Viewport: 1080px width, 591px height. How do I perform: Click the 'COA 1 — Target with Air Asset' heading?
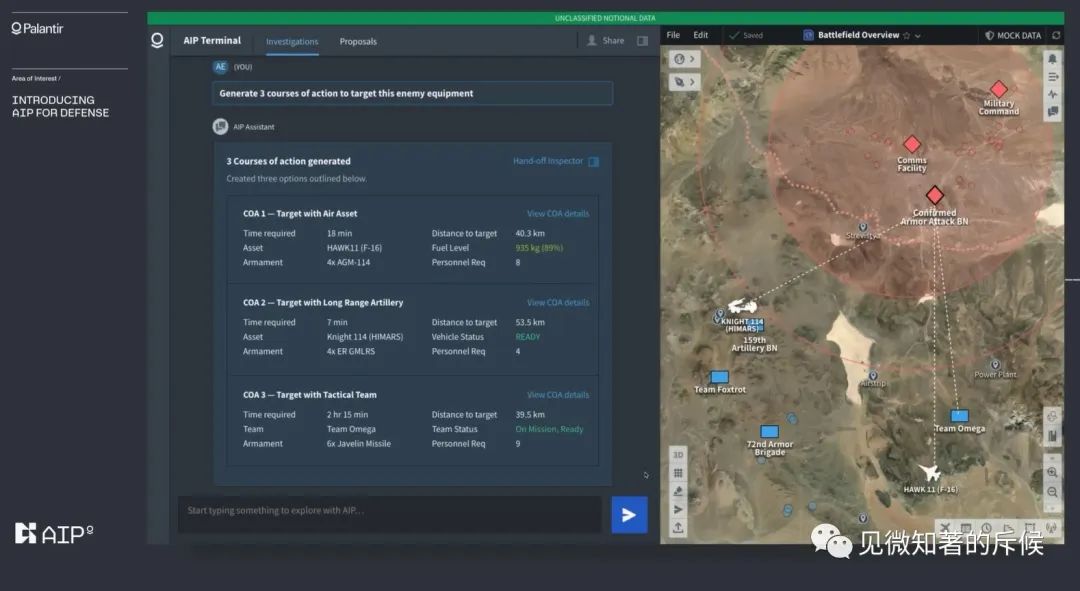tap(300, 214)
